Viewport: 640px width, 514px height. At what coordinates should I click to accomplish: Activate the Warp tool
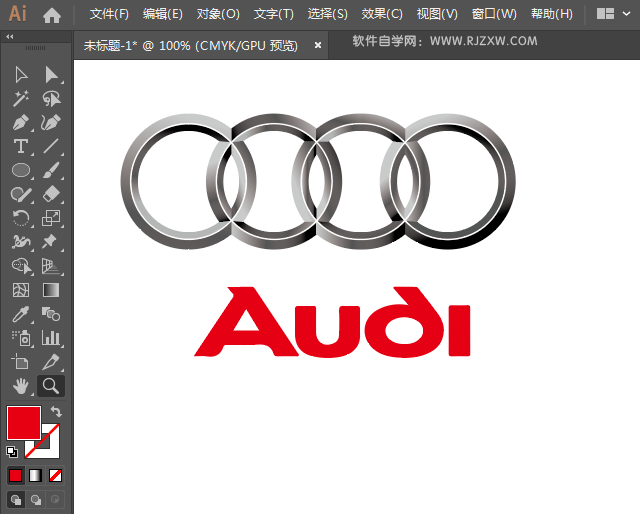(x=21, y=242)
